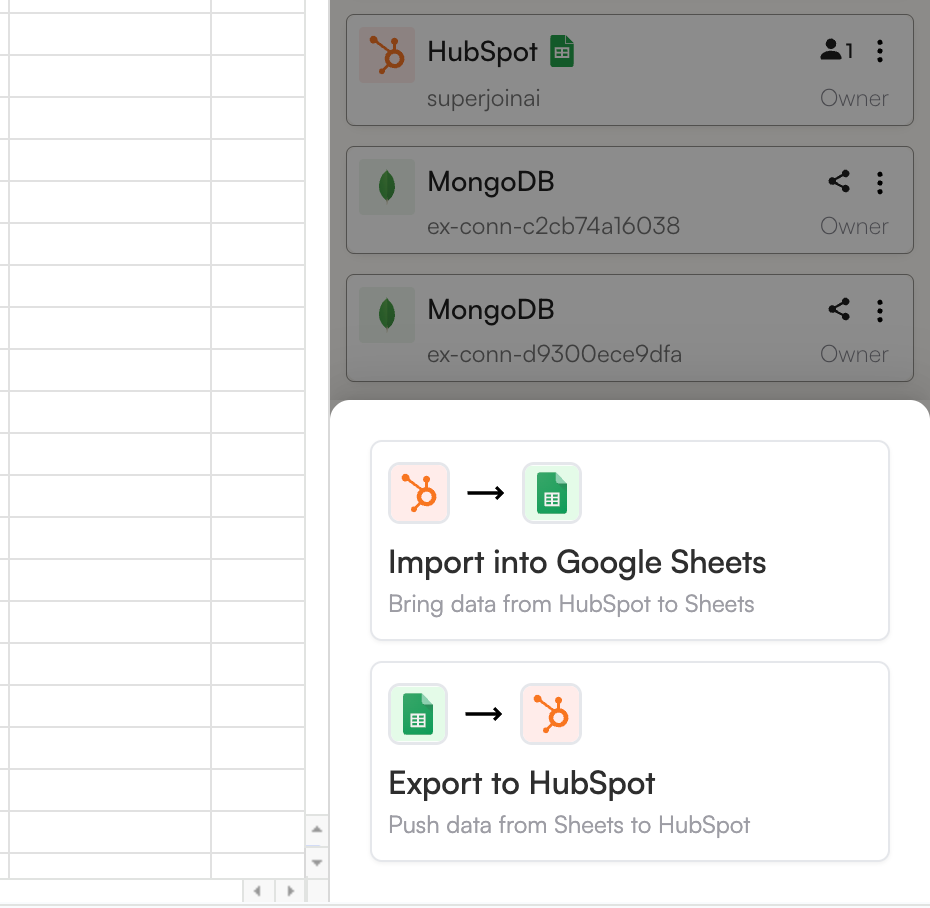Viewport: 930px width, 908px height.
Task: Click HubSpot destination icon in the Export card
Action: click(551, 714)
